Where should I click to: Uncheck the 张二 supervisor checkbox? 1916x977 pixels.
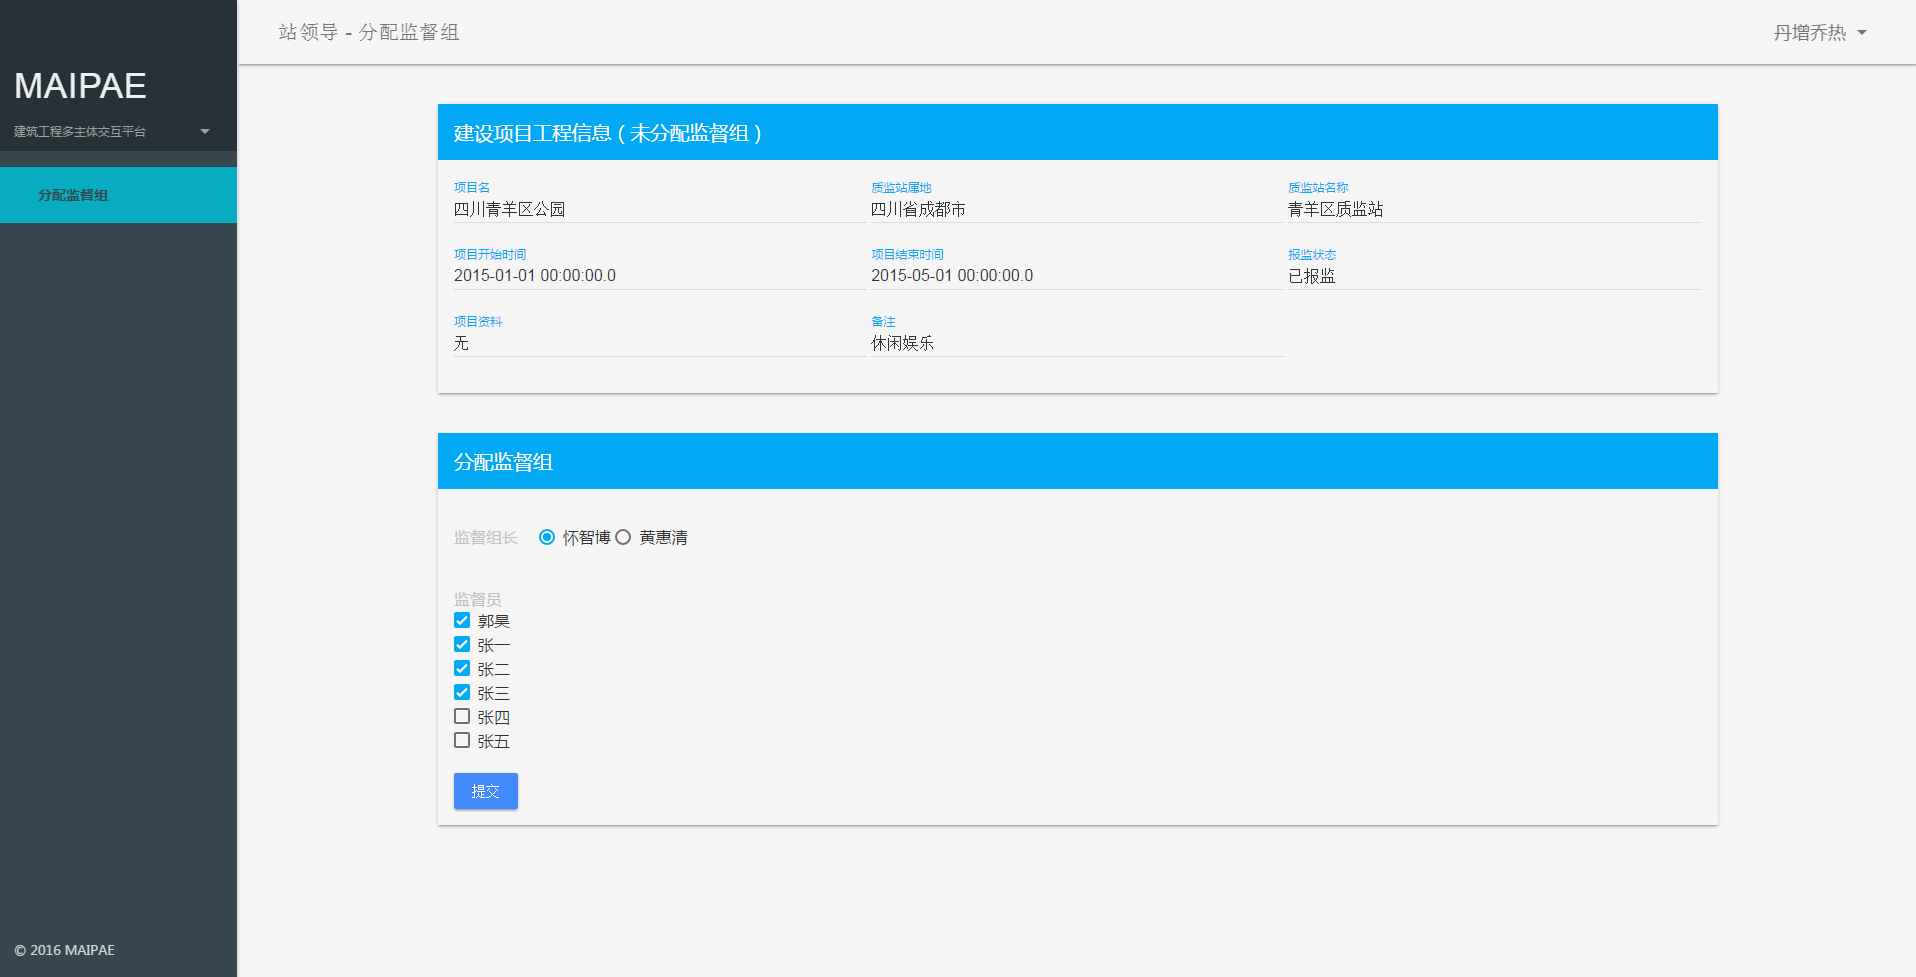pyautogui.click(x=462, y=669)
